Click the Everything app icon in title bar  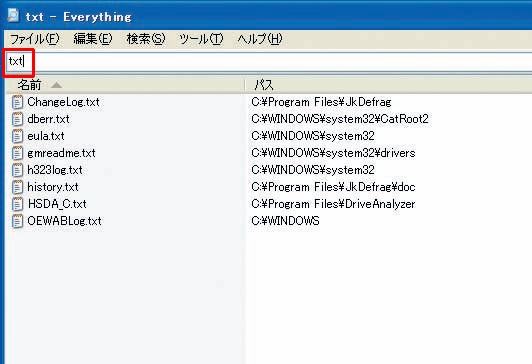point(14,16)
